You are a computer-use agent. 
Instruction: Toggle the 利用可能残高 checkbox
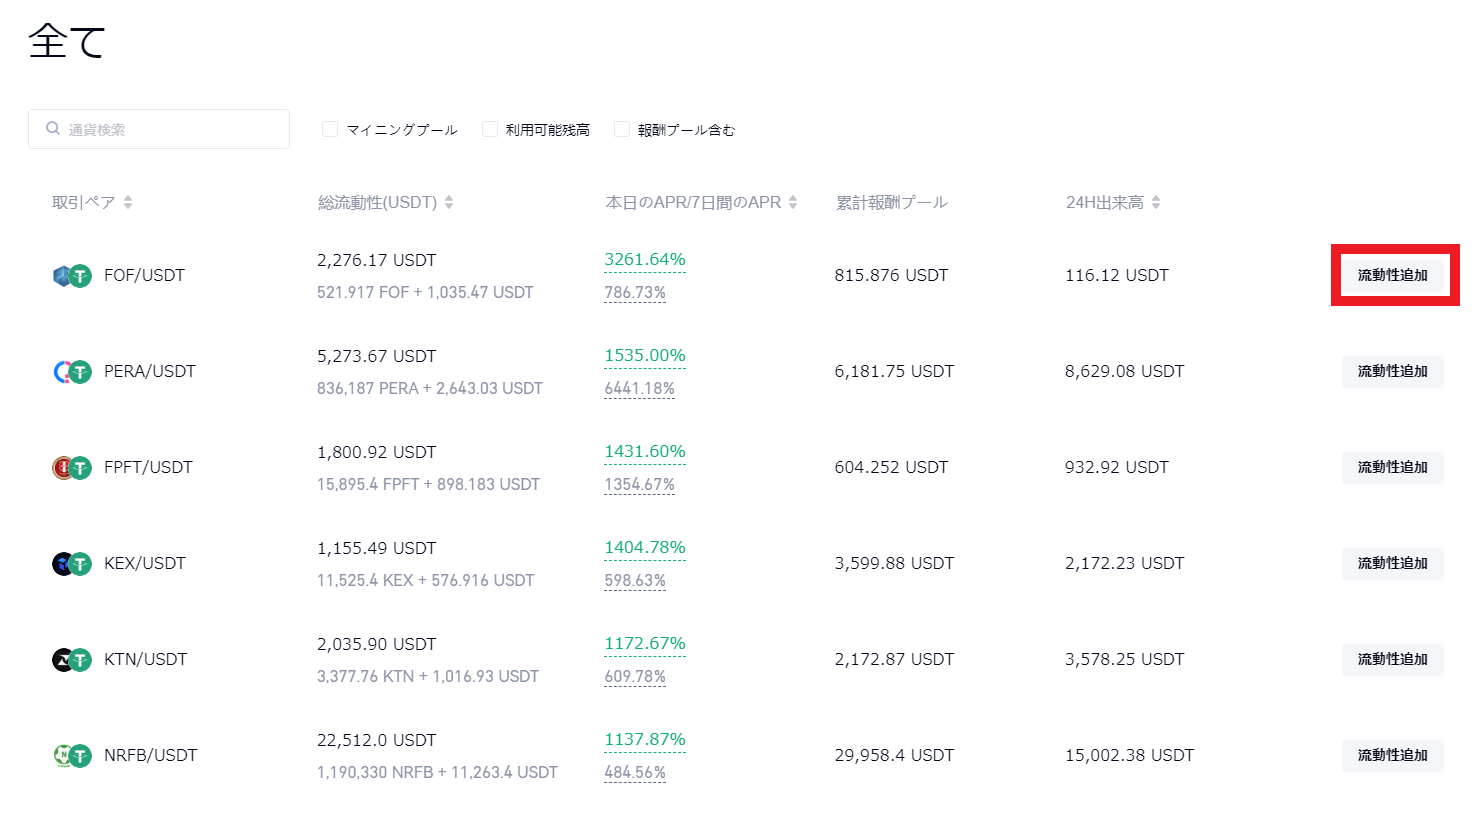(x=490, y=129)
